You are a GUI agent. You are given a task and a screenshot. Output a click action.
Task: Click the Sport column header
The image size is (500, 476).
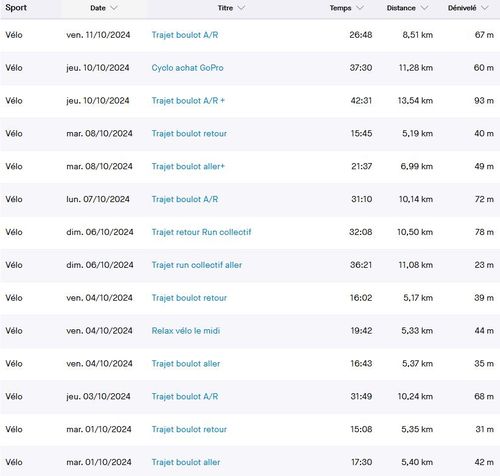[x=16, y=8]
